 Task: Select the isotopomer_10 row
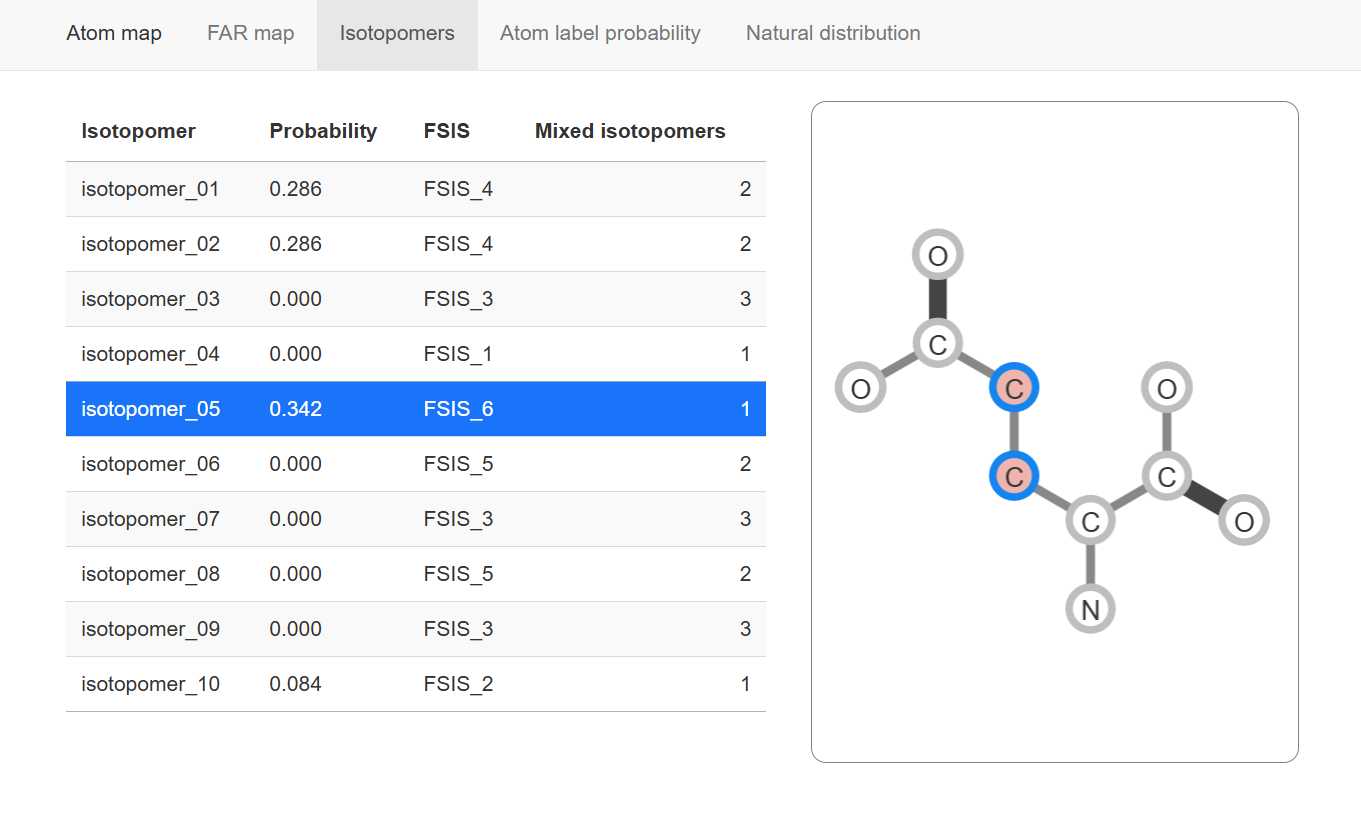tap(416, 684)
